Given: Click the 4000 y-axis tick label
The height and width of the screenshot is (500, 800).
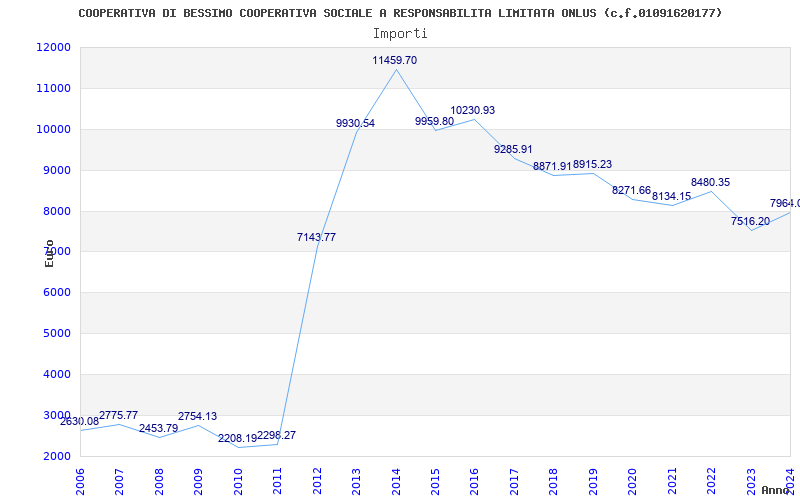Looking at the screenshot, I should coord(56,374).
